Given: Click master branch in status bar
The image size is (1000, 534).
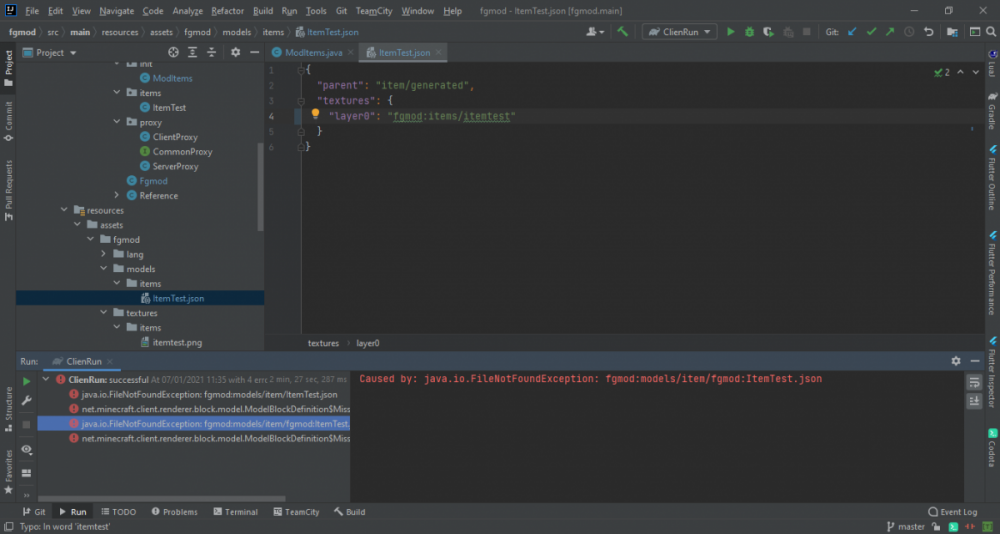Looking at the screenshot, I should click(x=906, y=526).
